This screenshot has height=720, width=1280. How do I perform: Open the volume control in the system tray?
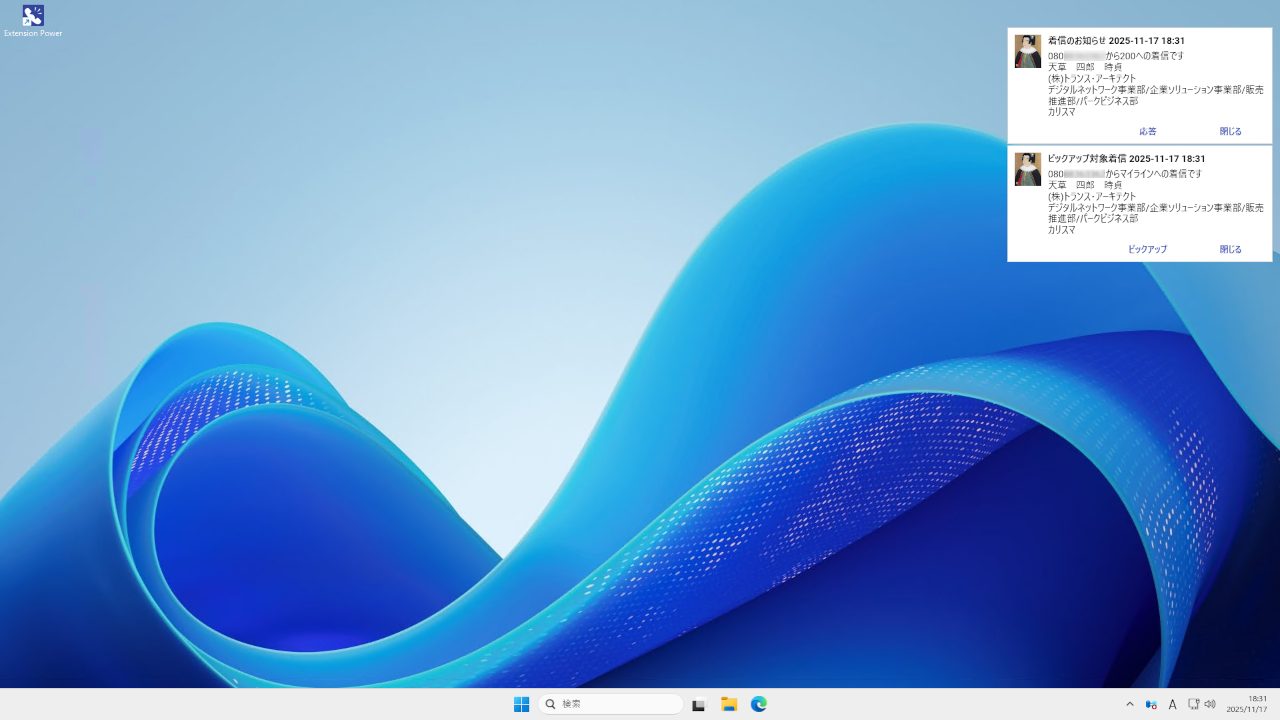(1210, 703)
